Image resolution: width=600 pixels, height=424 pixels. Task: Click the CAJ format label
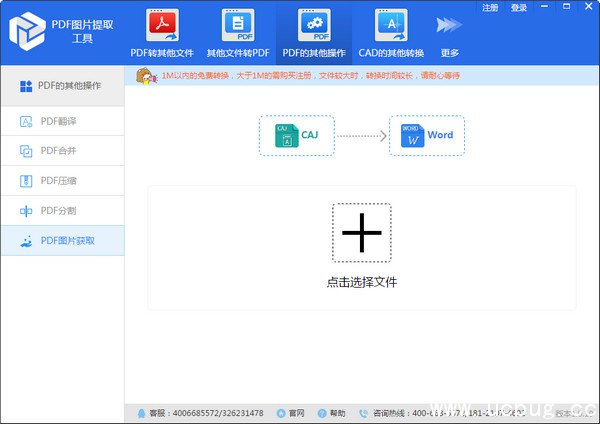(310, 135)
